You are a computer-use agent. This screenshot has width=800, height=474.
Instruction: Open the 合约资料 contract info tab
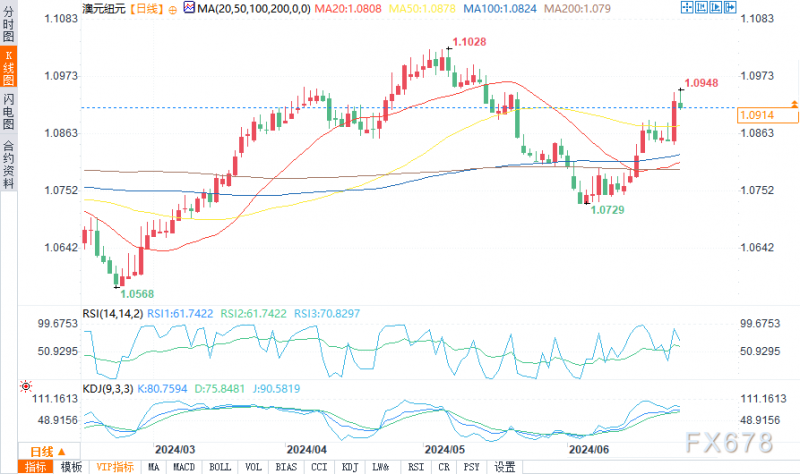[8, 163]
